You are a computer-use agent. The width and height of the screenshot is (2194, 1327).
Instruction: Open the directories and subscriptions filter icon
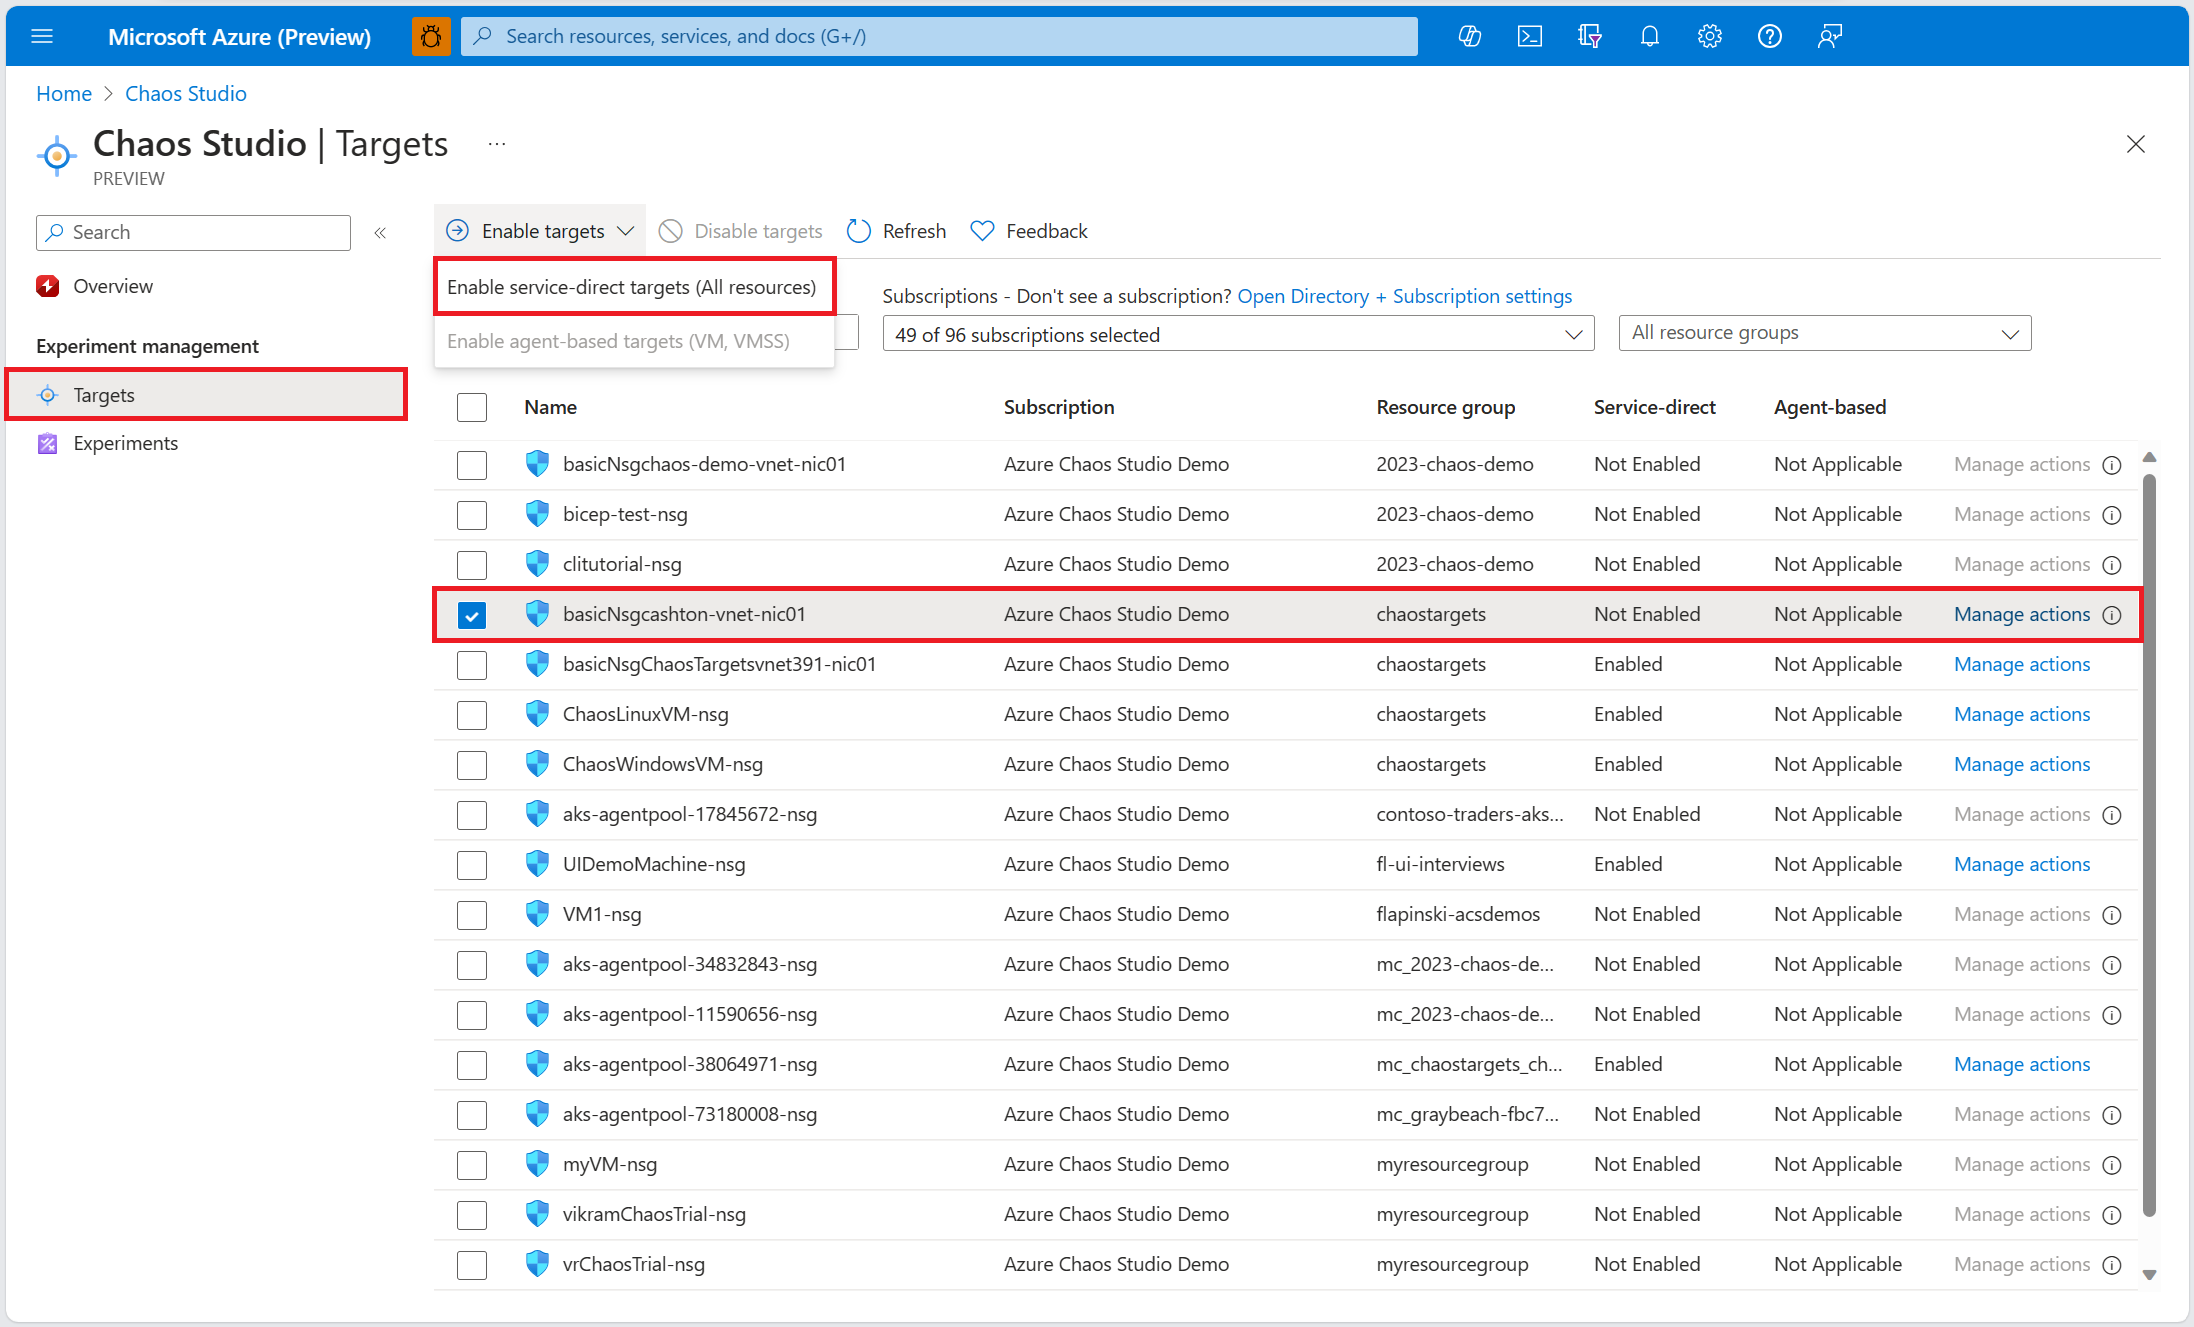pos(1589,37)
